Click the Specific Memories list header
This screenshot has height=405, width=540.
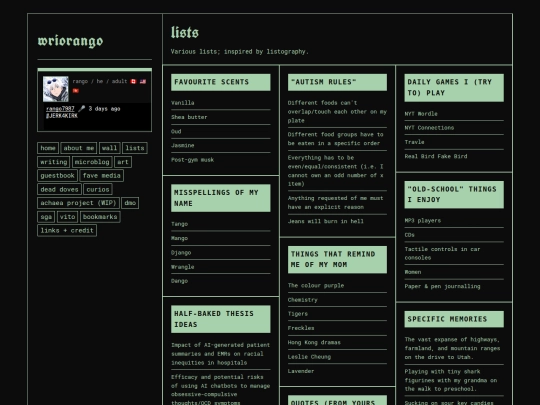coord(454,319)
